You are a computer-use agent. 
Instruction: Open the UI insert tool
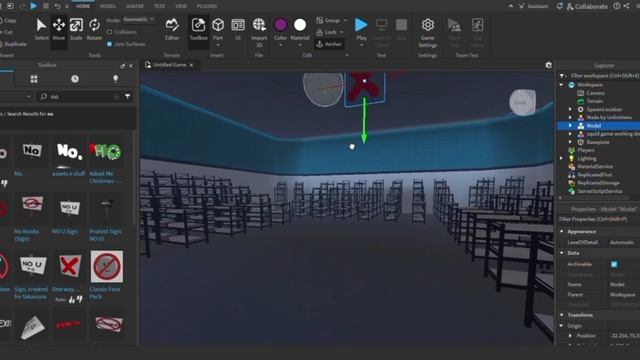coord(238,29)
